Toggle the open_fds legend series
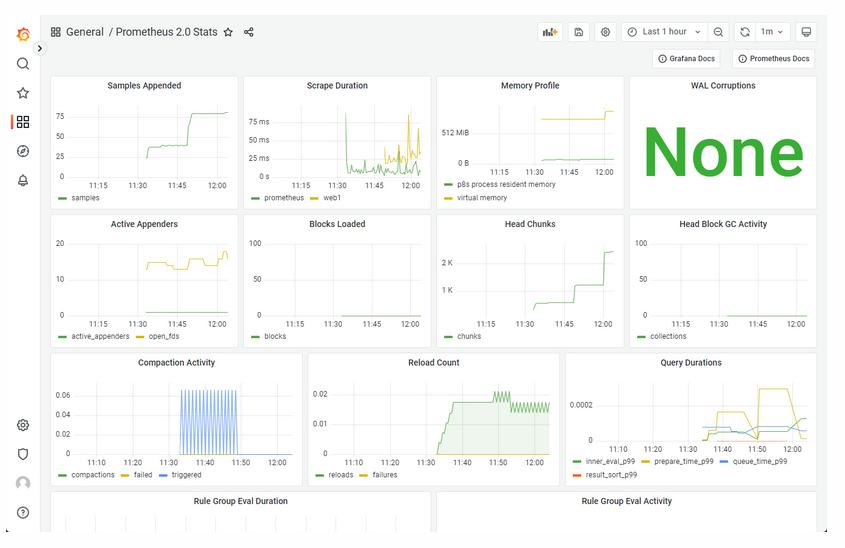 click(164, 336)
